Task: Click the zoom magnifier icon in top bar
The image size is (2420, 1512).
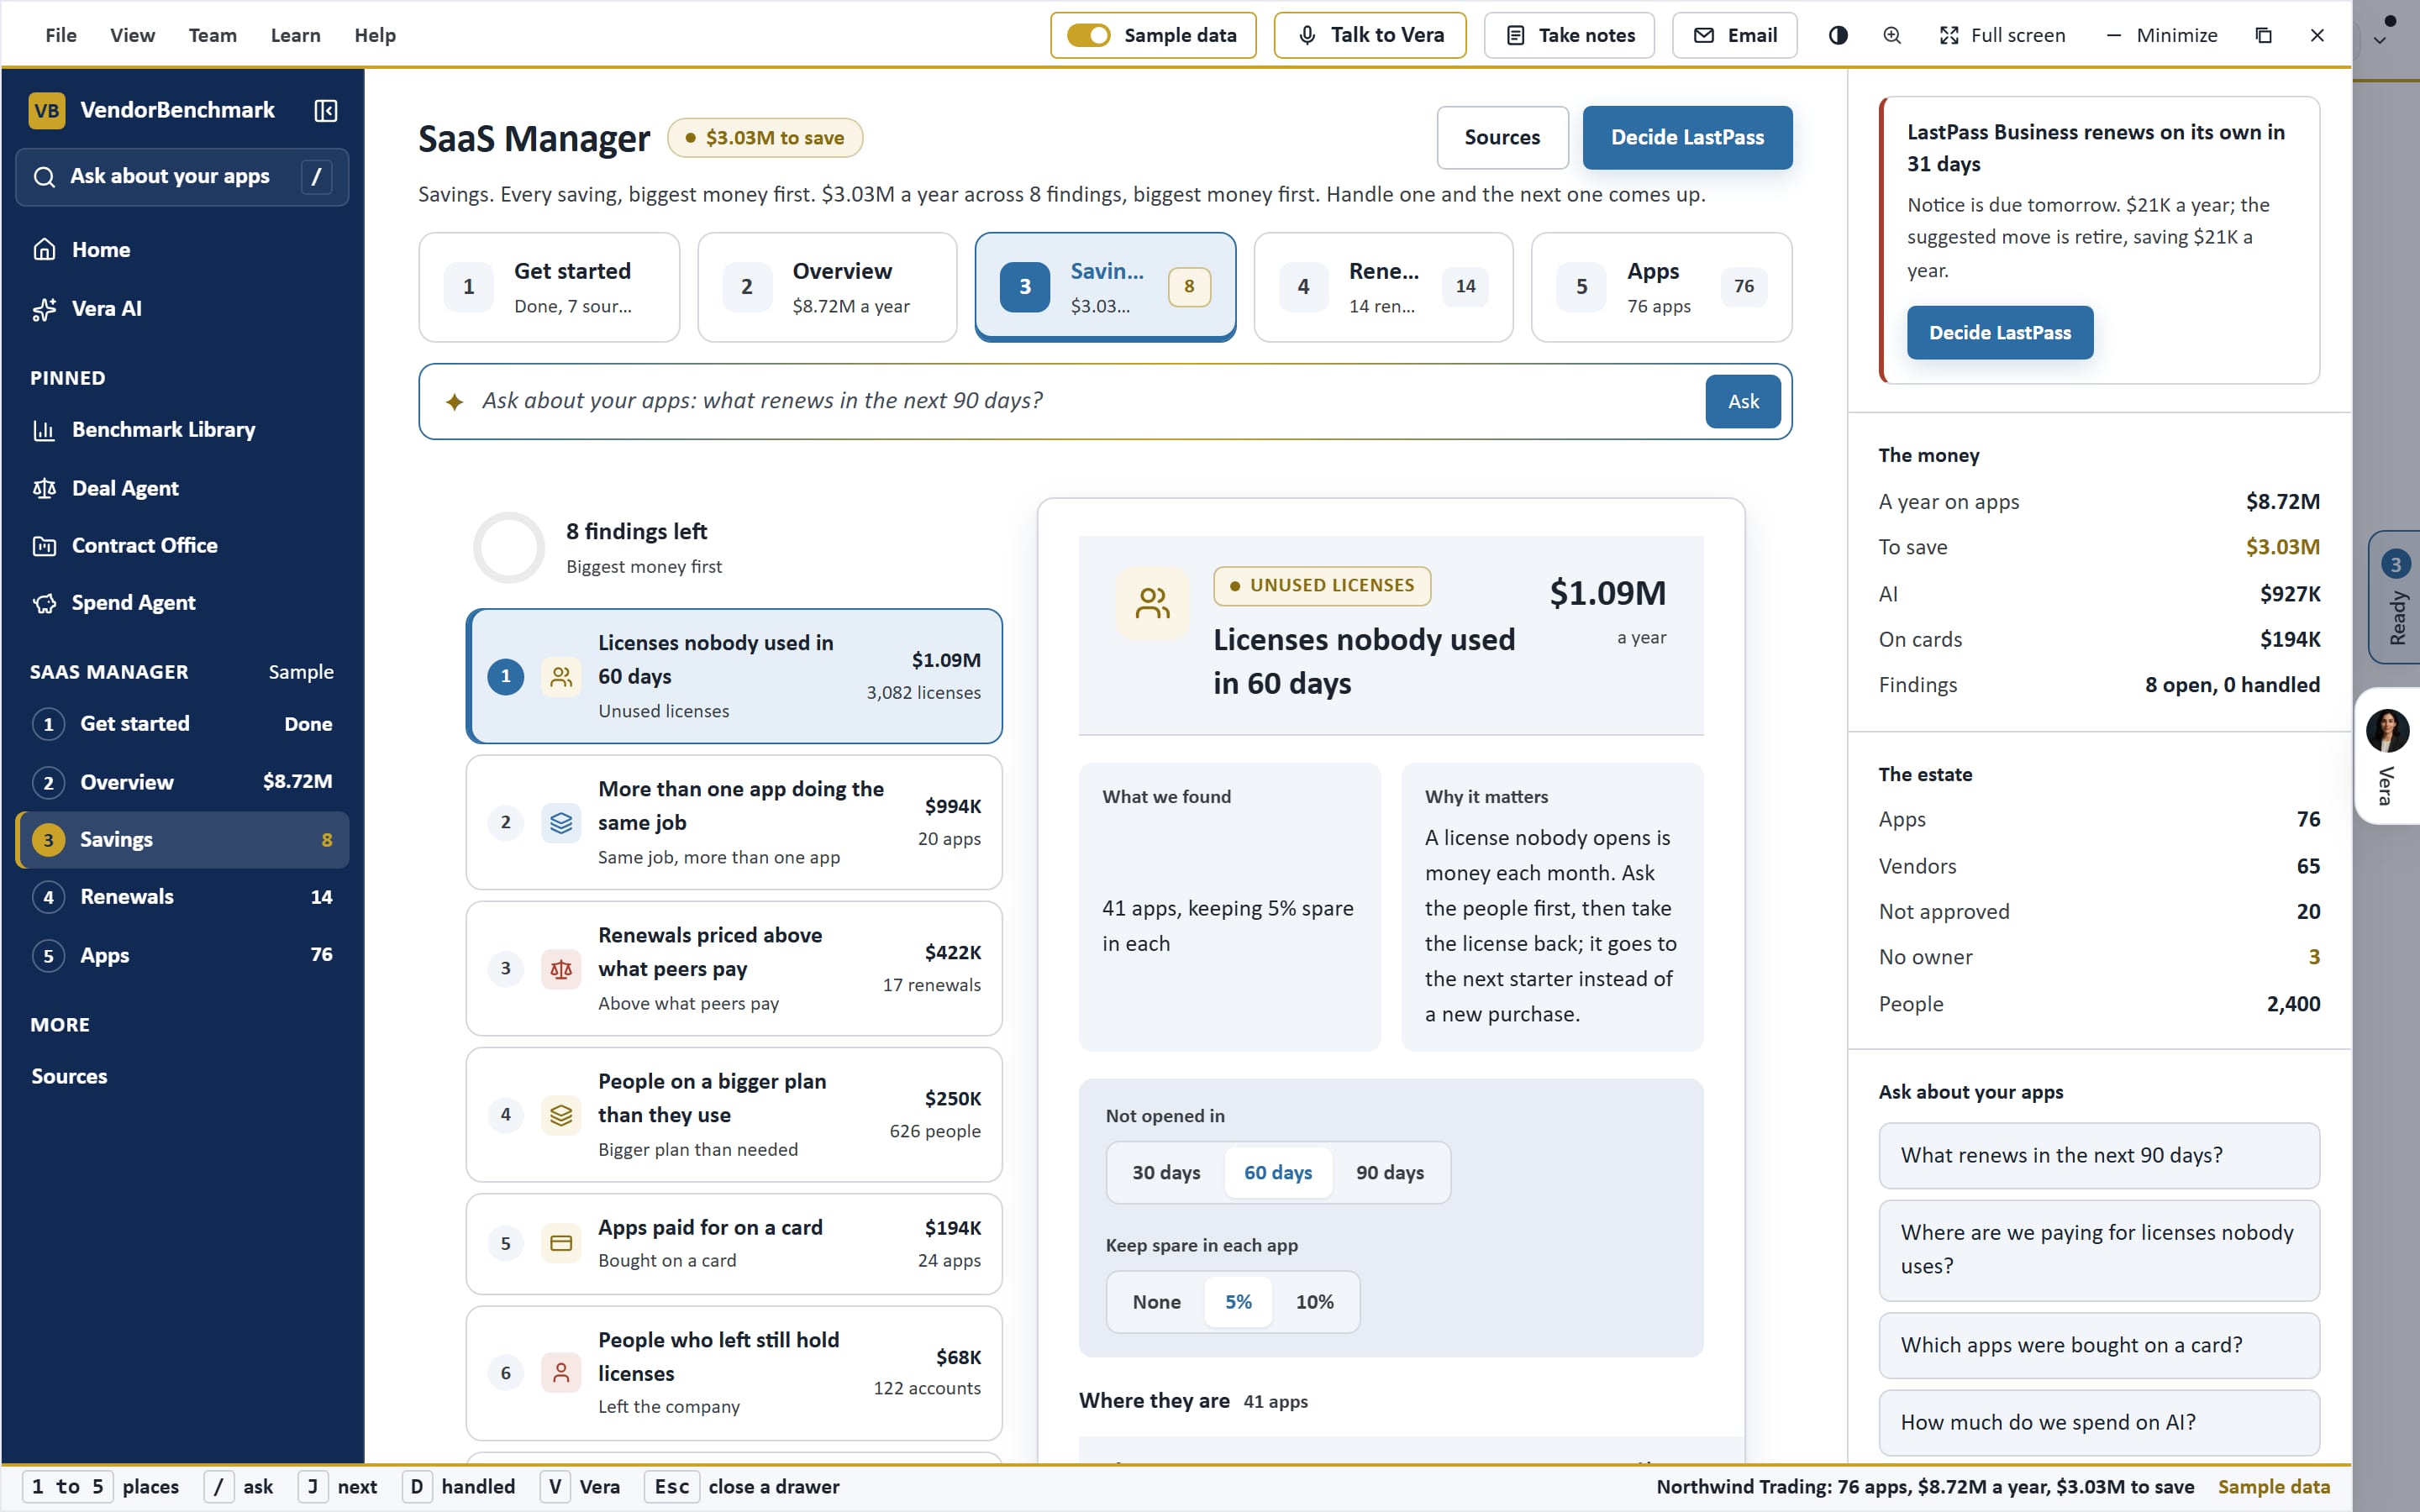Action: tap(1892, 35)
